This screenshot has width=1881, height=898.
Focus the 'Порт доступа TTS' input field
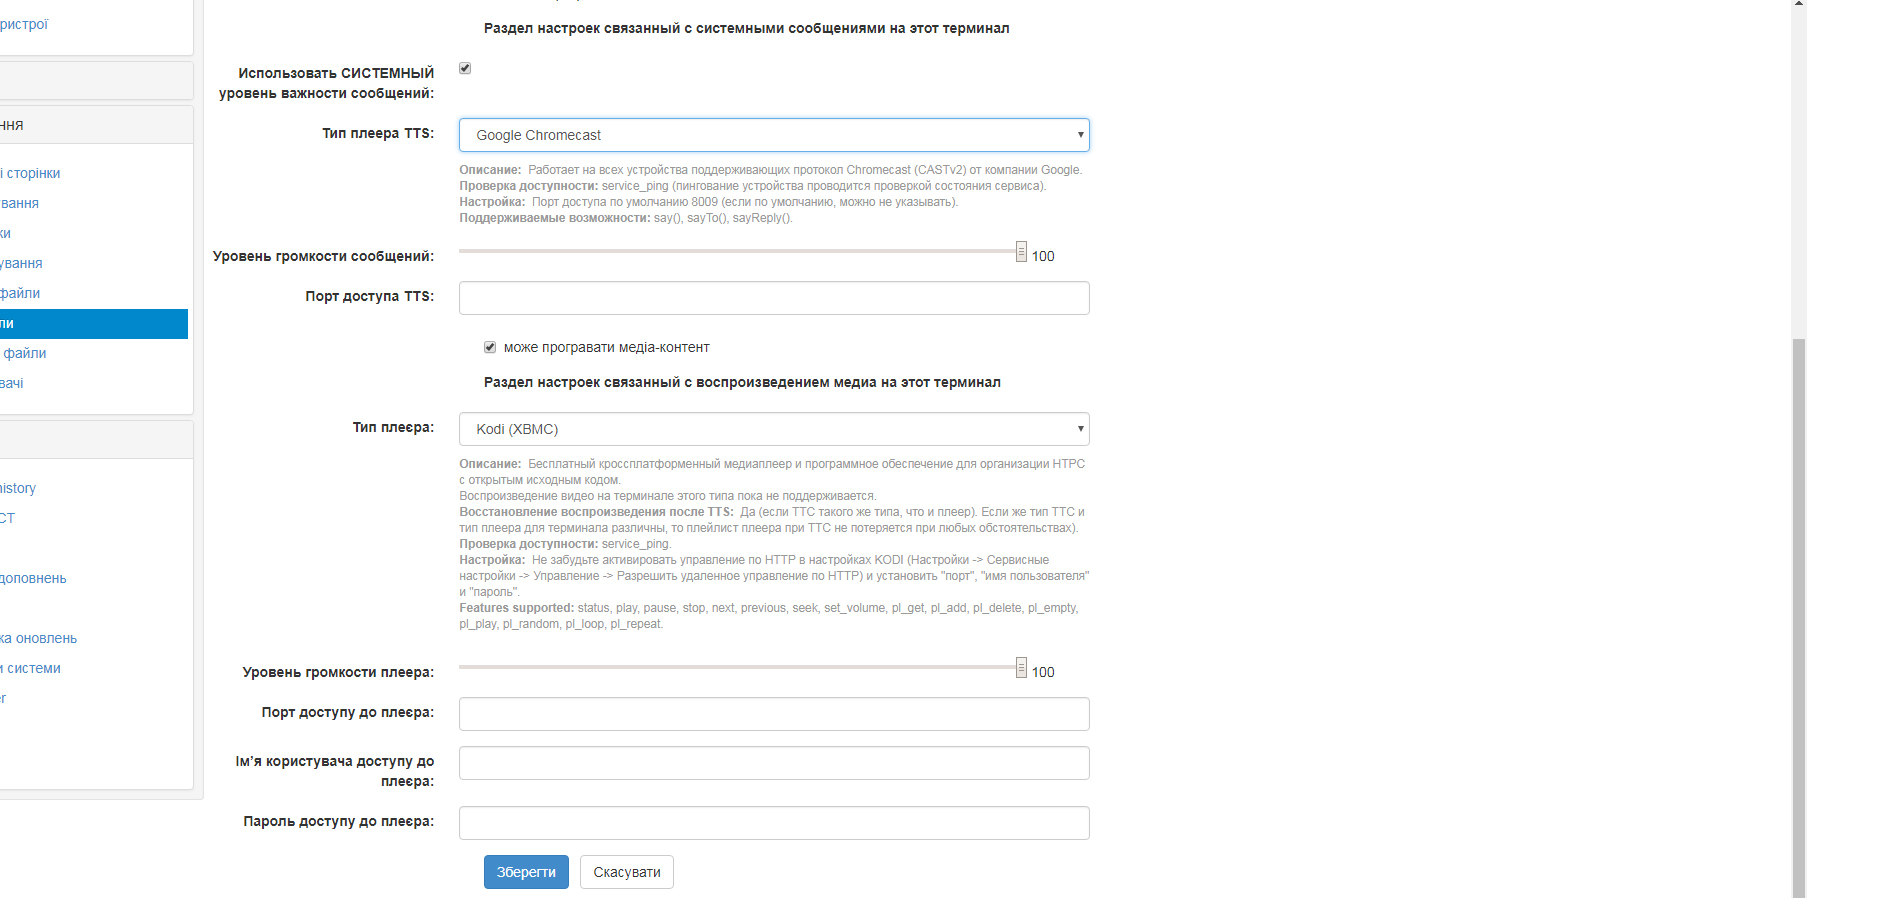[773, 298]
